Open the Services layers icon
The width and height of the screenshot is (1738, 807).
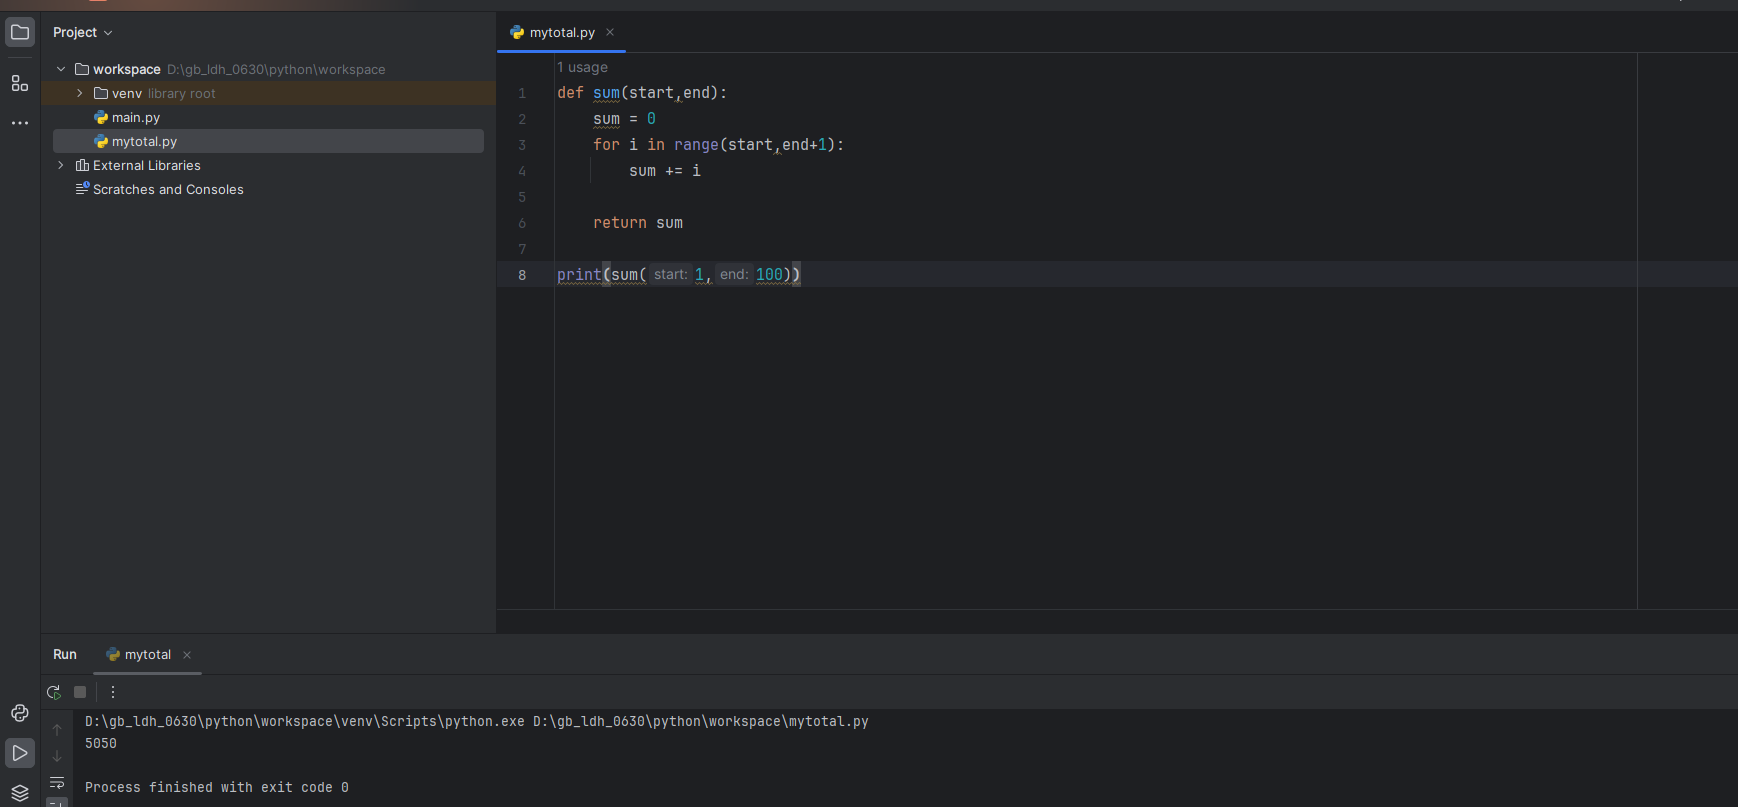tap(20, 793)
